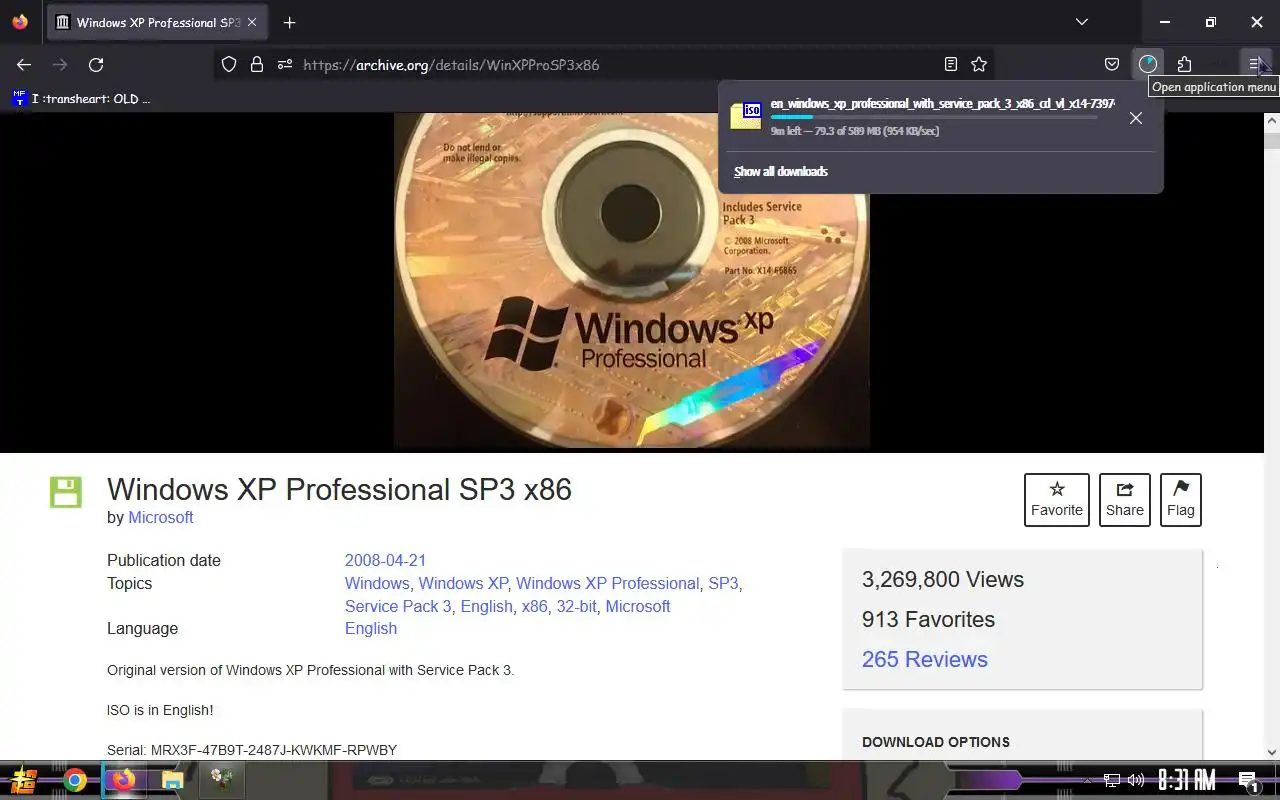This screenshot has width=1280, height=800.
Task: Show hidden system tray icons
Action: pos(1088,780)
